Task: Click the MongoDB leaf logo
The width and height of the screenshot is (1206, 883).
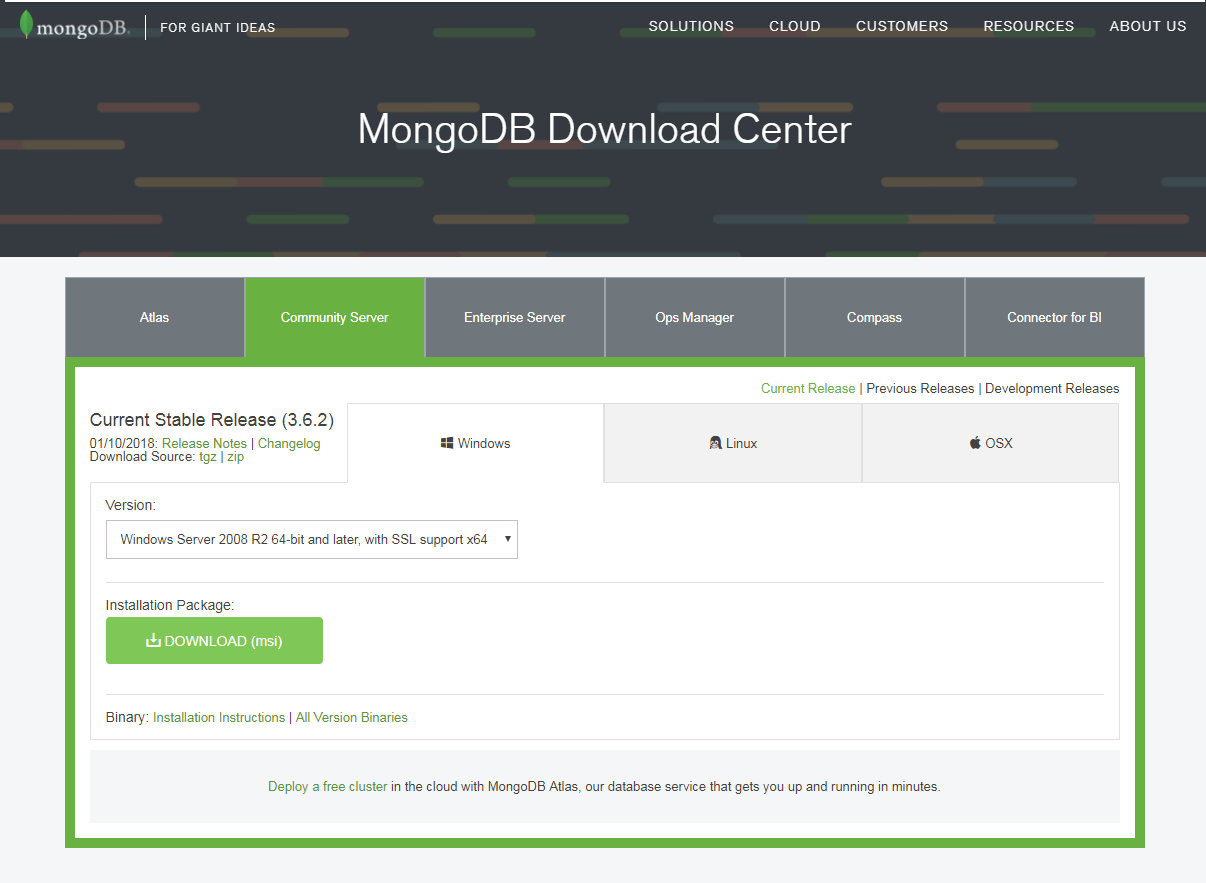Action: [26, 24]
